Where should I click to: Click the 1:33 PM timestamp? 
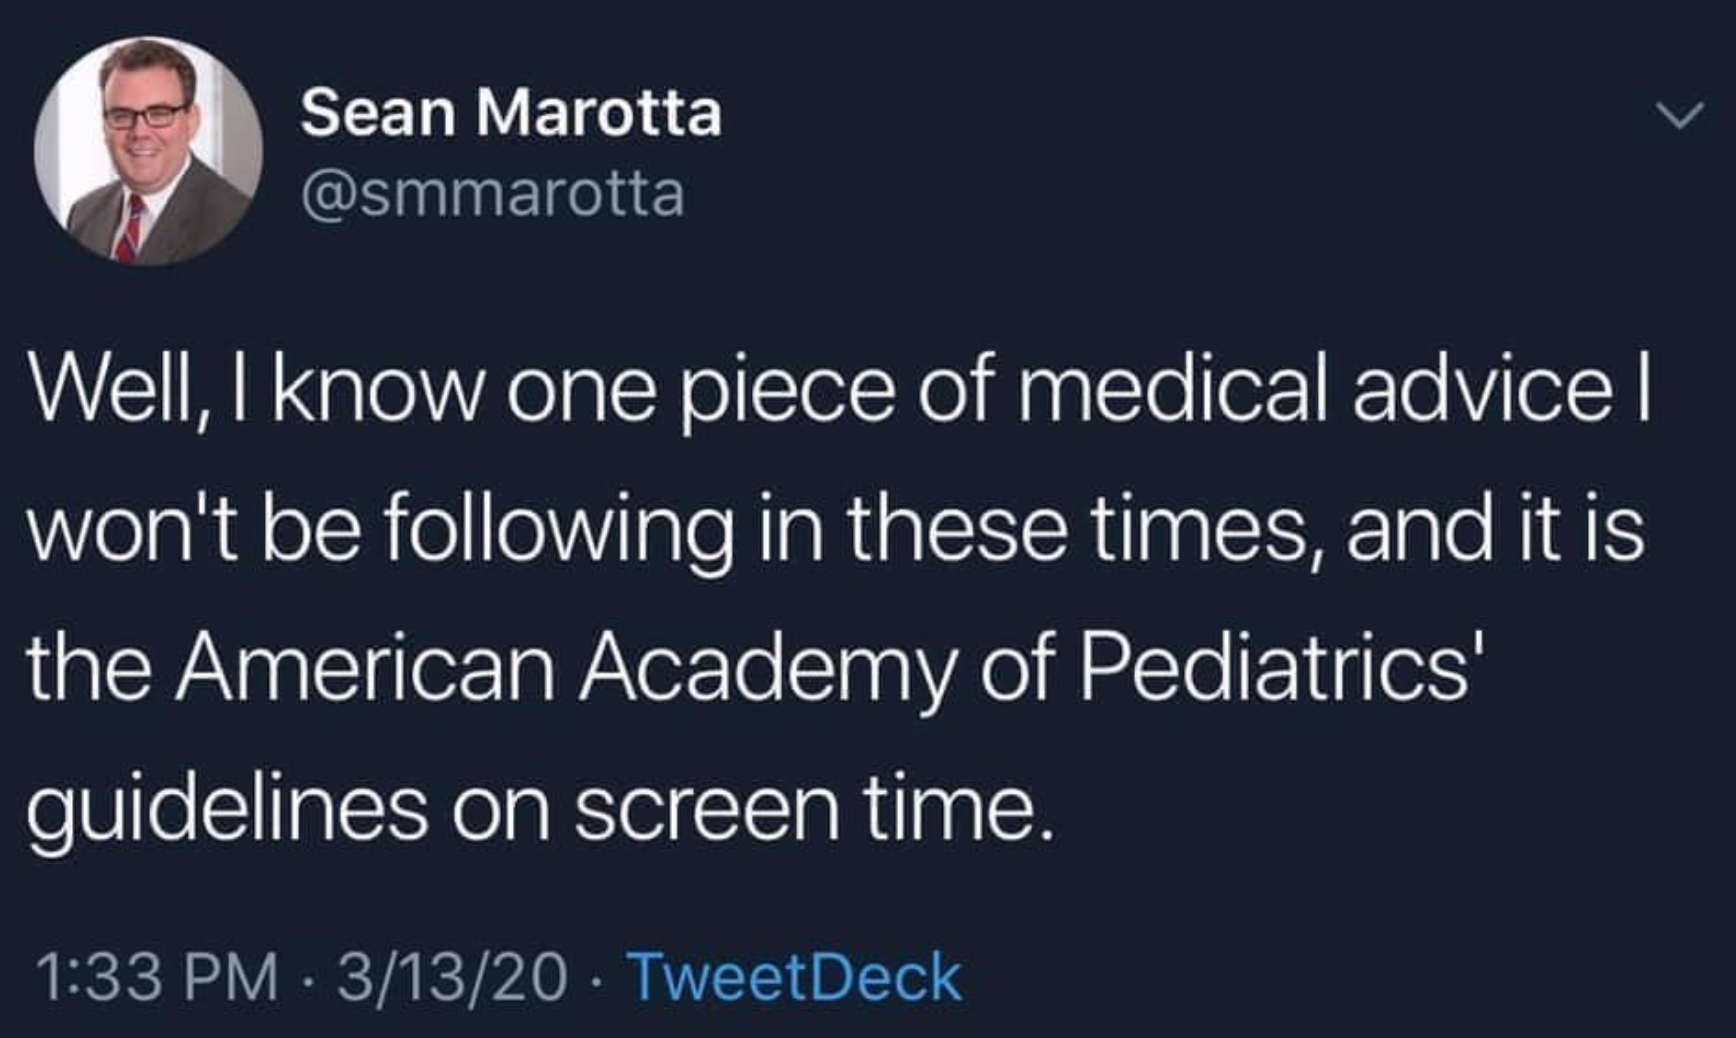157,976
